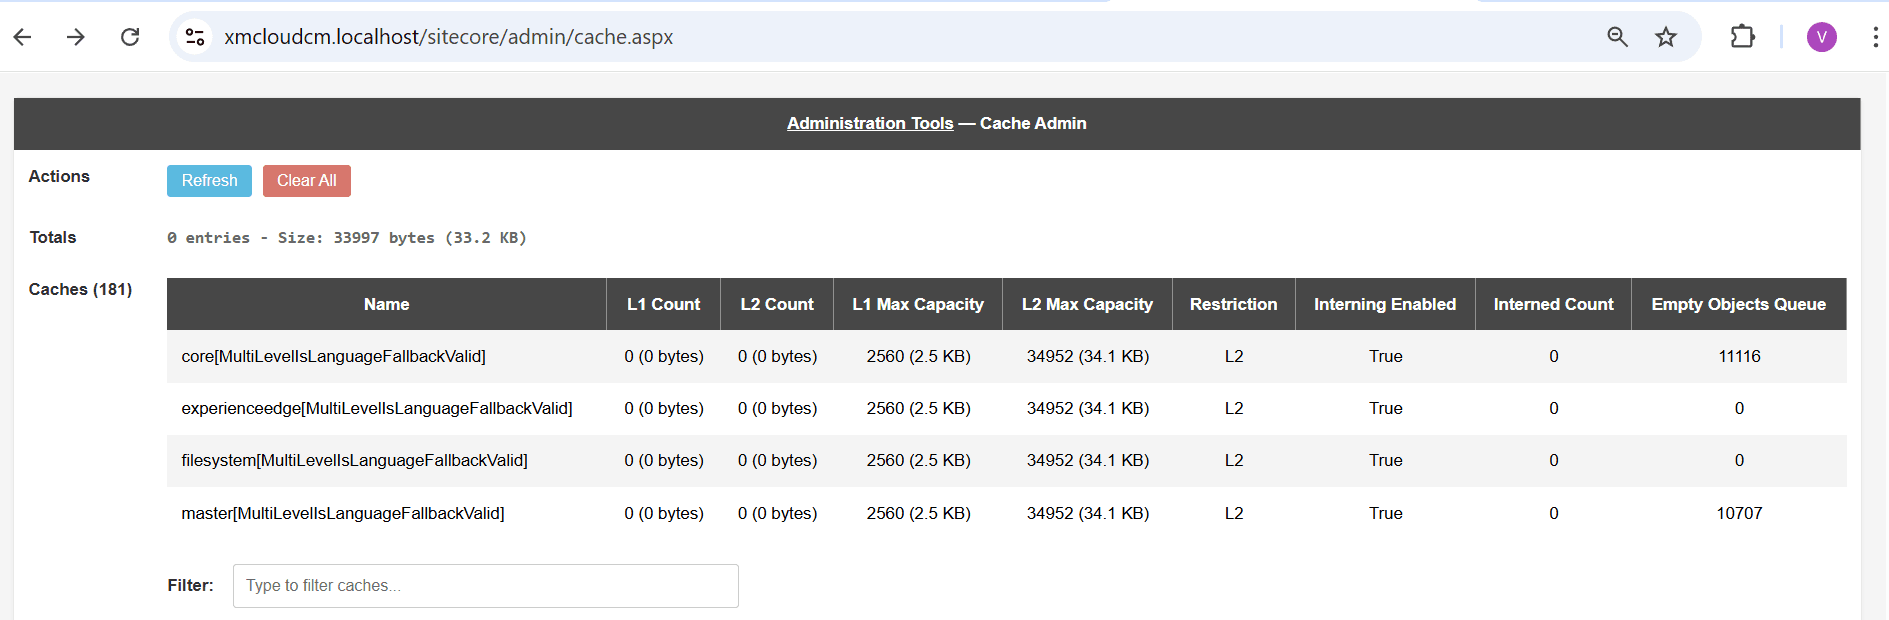Open the browser three-dot menu

[1875, 37]
